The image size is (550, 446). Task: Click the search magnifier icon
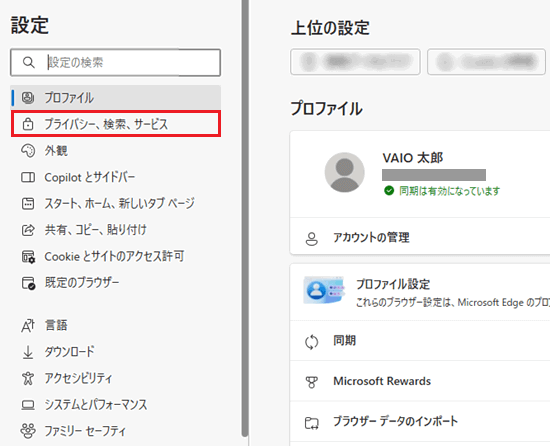28,62
